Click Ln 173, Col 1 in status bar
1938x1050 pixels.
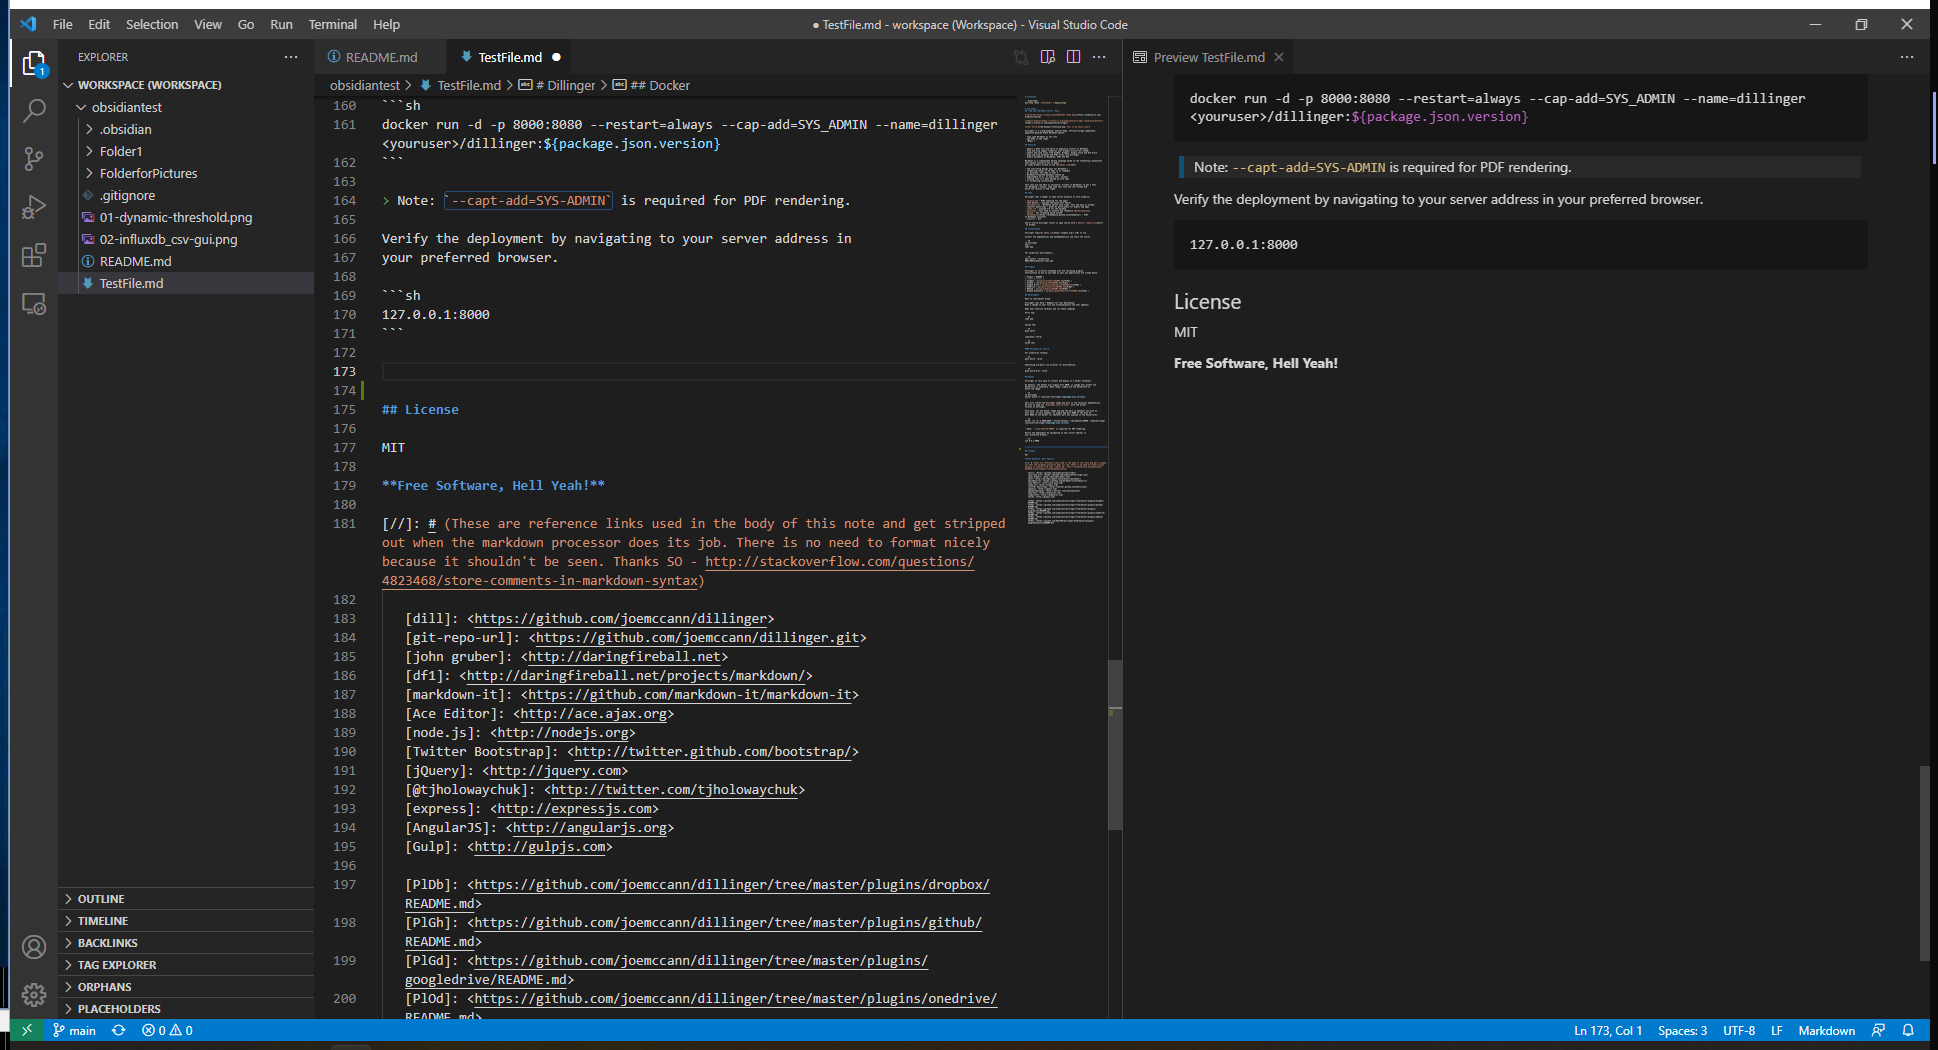pyautogui.click(x=1608, y=1030)
